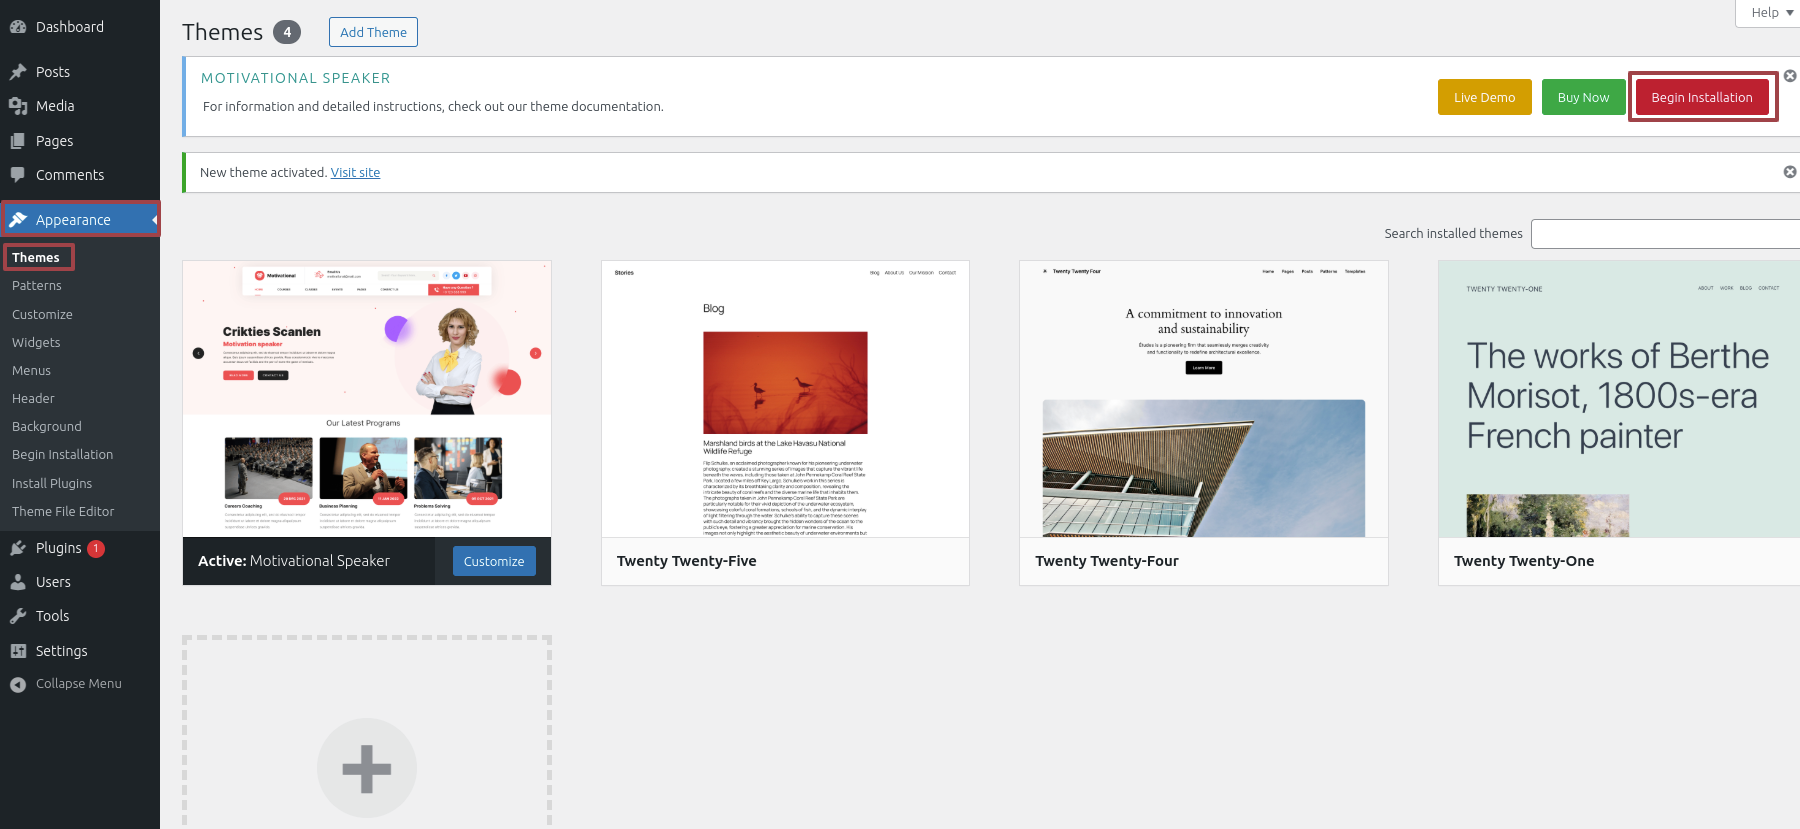Click next slide arrow in Motivational Speaker preview
This screenshot has height=829, width=1800.
point(535,353)
